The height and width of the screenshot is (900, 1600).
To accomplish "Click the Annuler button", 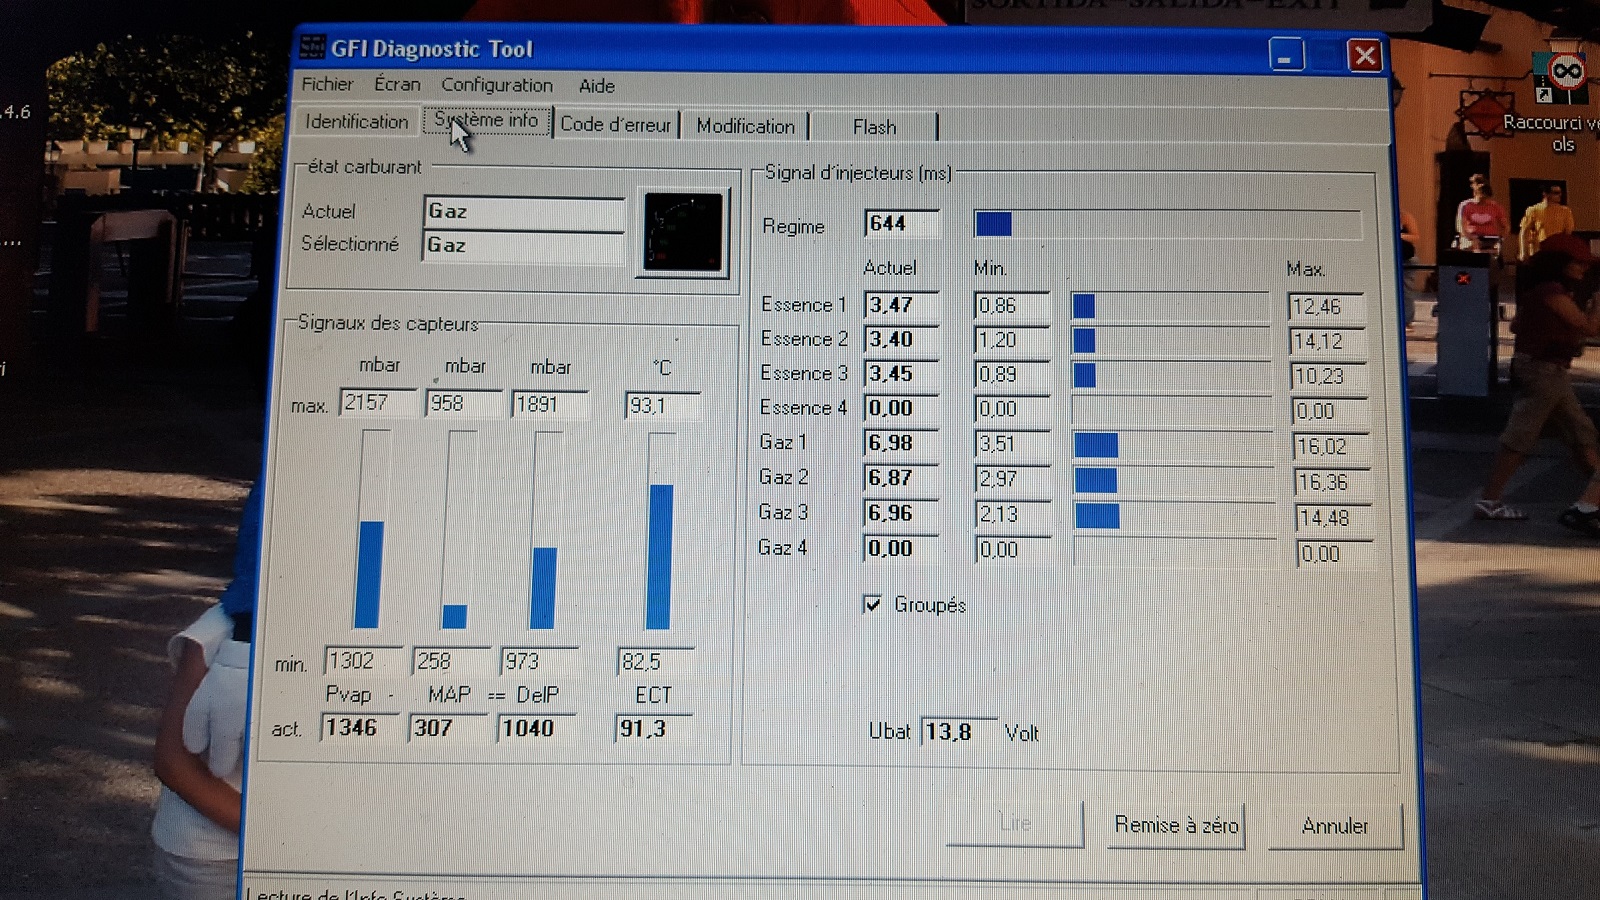I will tap(1334, 826).
